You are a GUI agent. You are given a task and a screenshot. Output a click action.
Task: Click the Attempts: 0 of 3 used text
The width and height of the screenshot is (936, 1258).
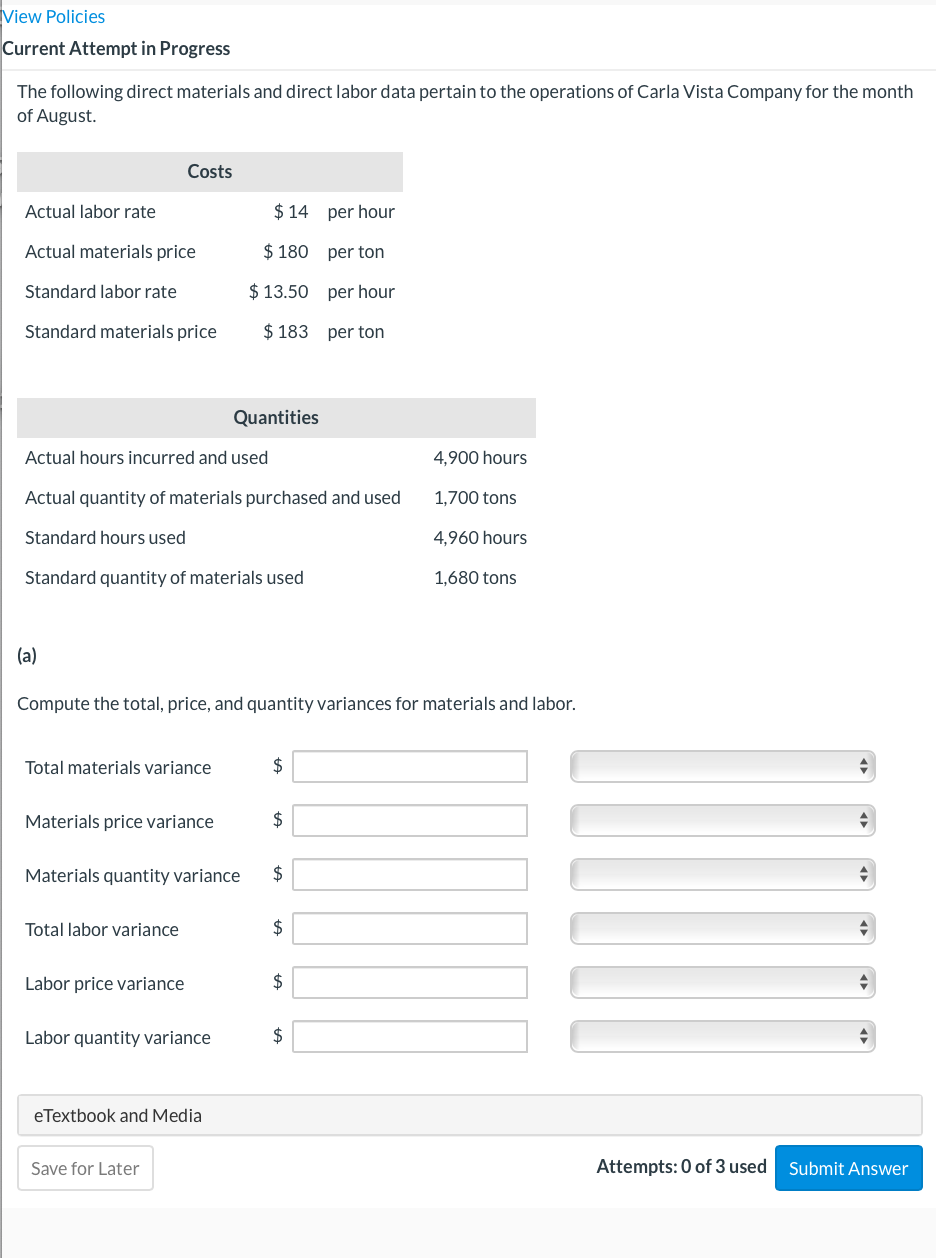click(681, 1166)
